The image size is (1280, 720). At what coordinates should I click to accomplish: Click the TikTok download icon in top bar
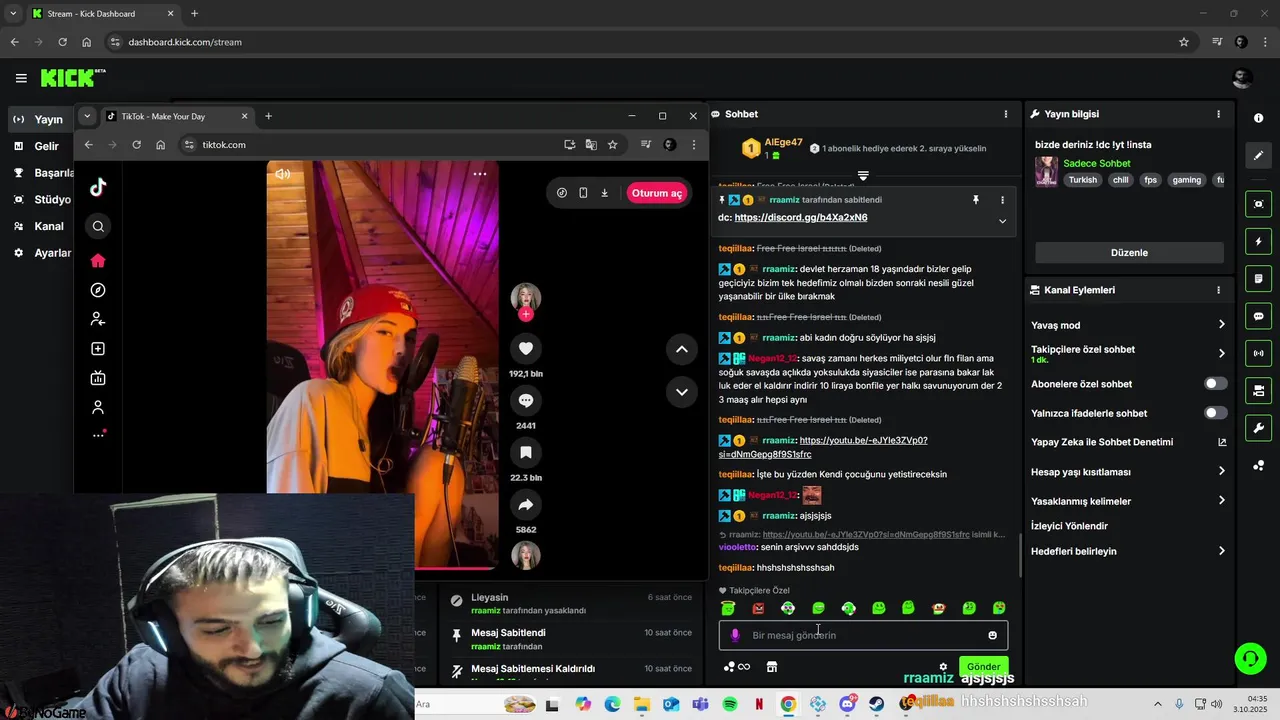604,193
